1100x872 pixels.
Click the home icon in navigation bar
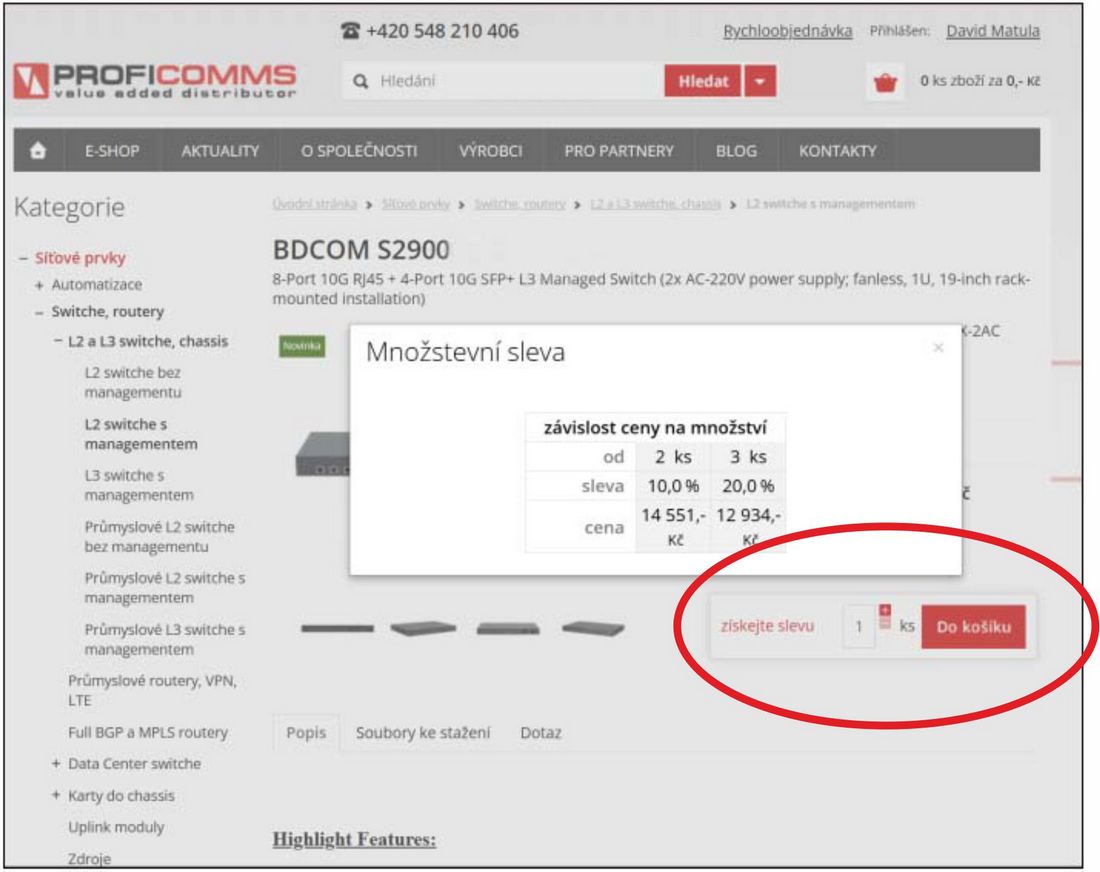tap(41, 151)
